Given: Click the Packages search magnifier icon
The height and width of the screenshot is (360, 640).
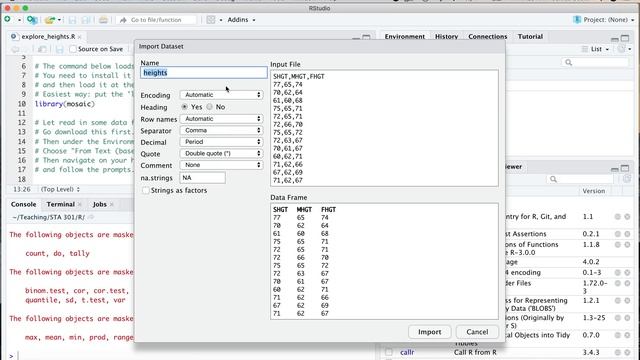Looking at the screenshot, I should (x=553, y=179).
